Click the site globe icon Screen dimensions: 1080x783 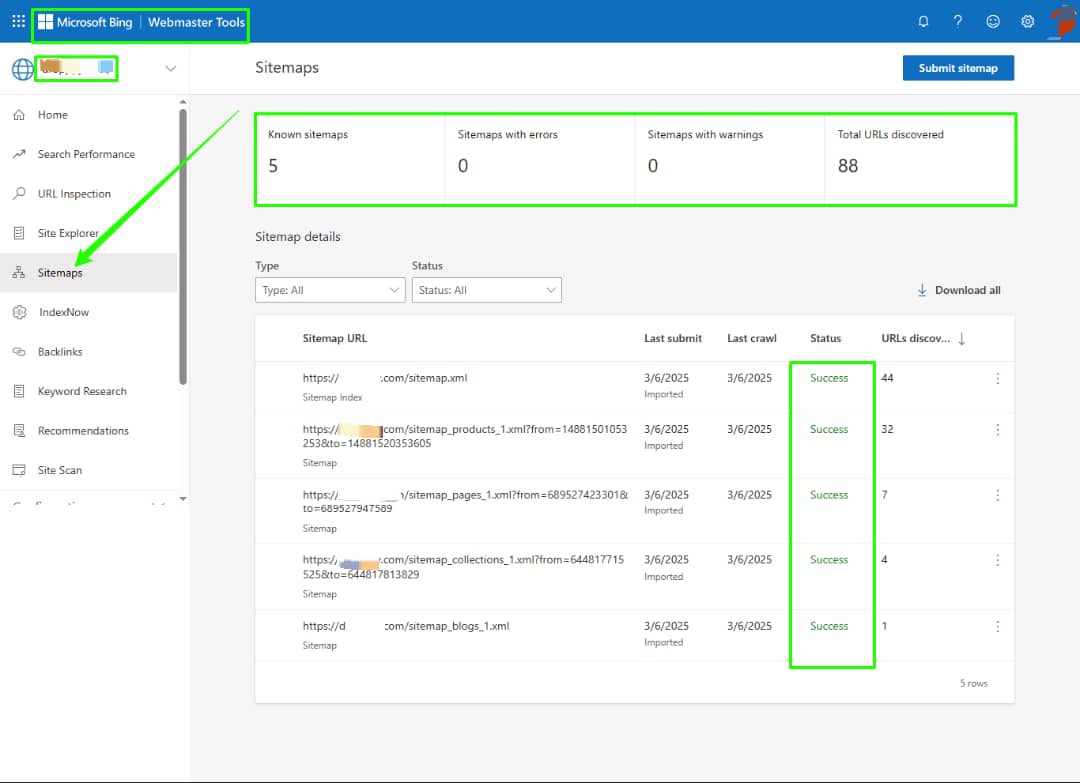pos(23,69)
